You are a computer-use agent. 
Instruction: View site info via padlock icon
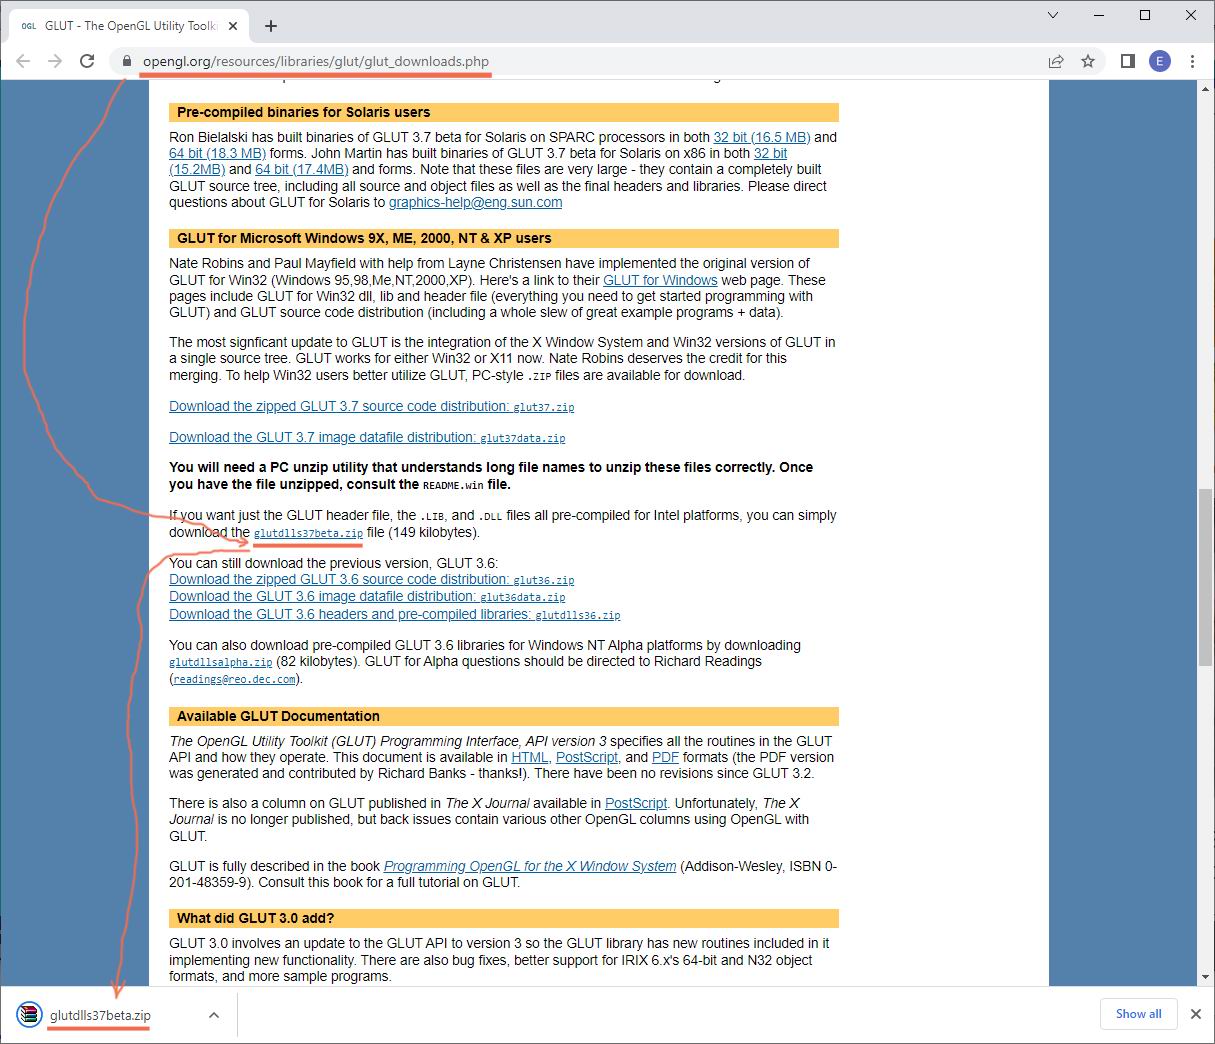click(126, 61)
